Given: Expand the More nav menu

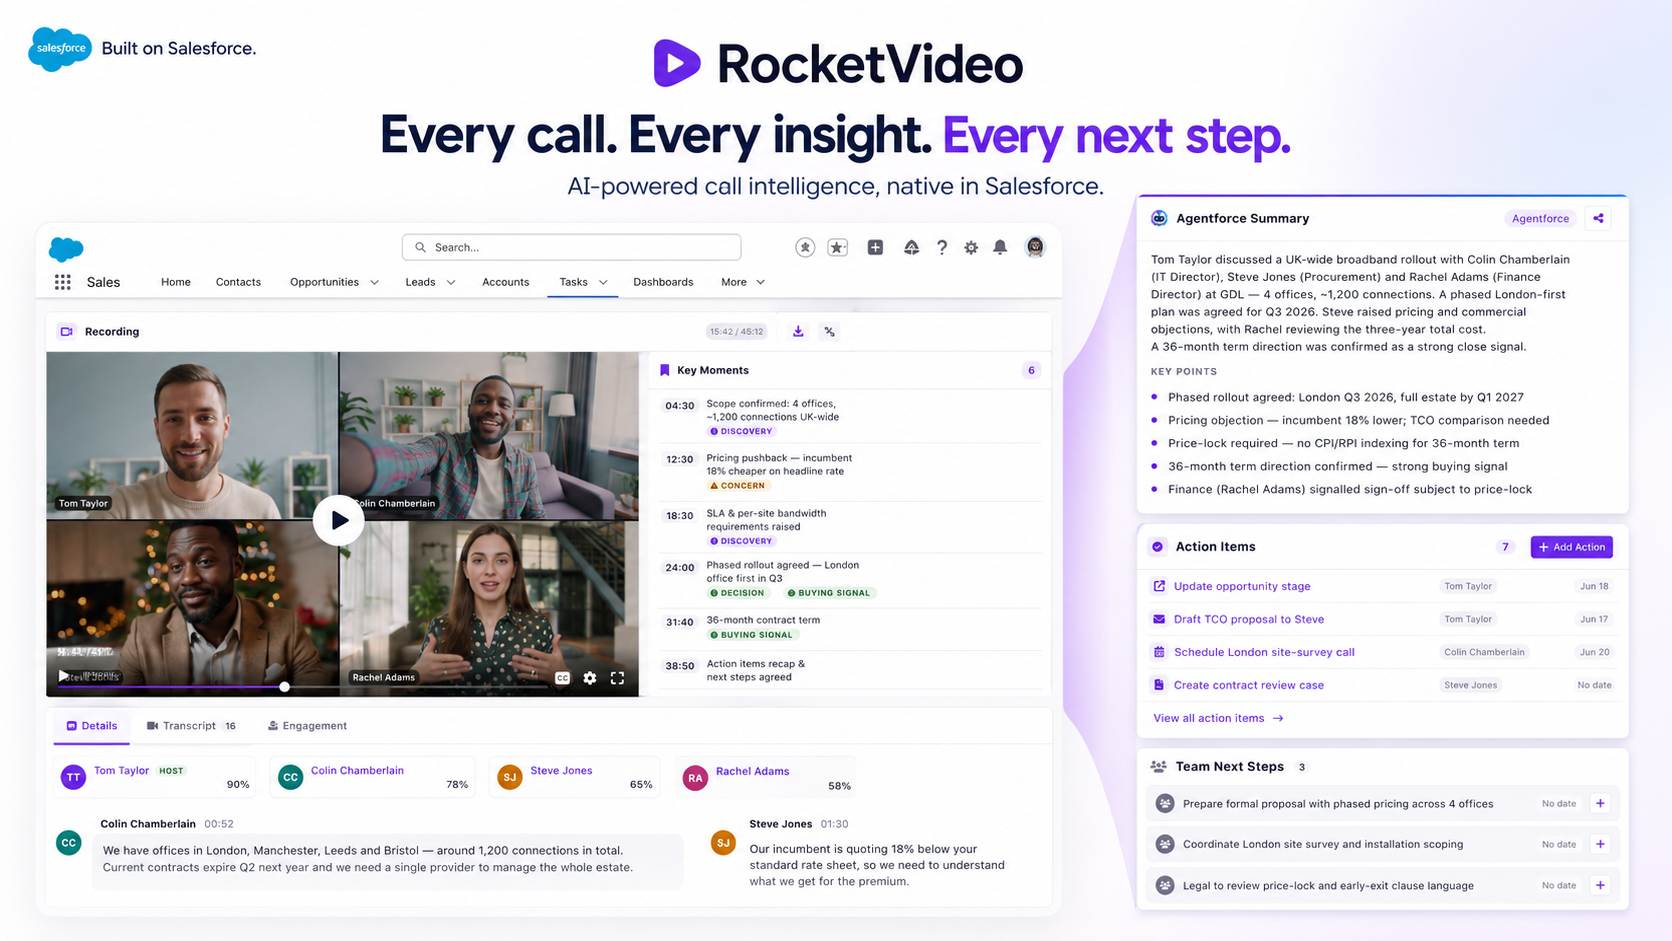Looking at the screenshot, I should click(742, 282).
